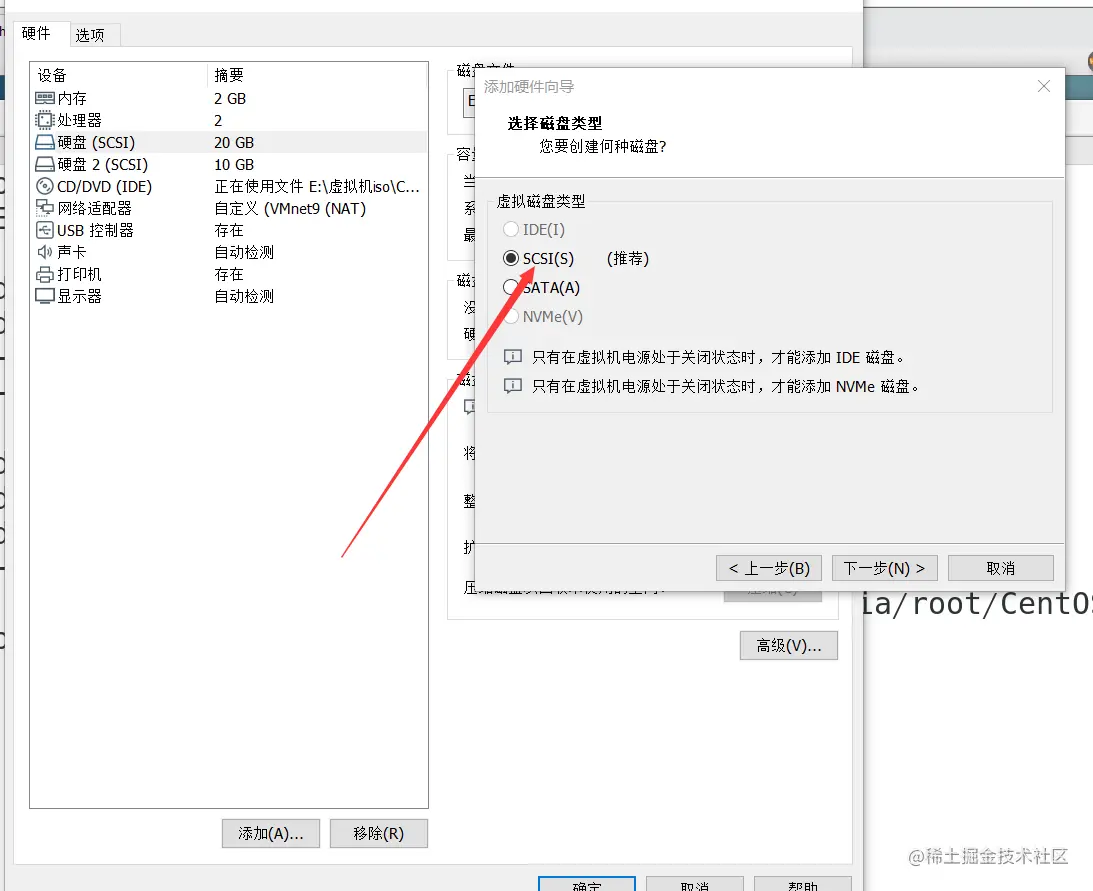Open the 高级(V)... advanced settings
The height and width of the screenshot is (891, 1093).
click(x=789, y=646)
